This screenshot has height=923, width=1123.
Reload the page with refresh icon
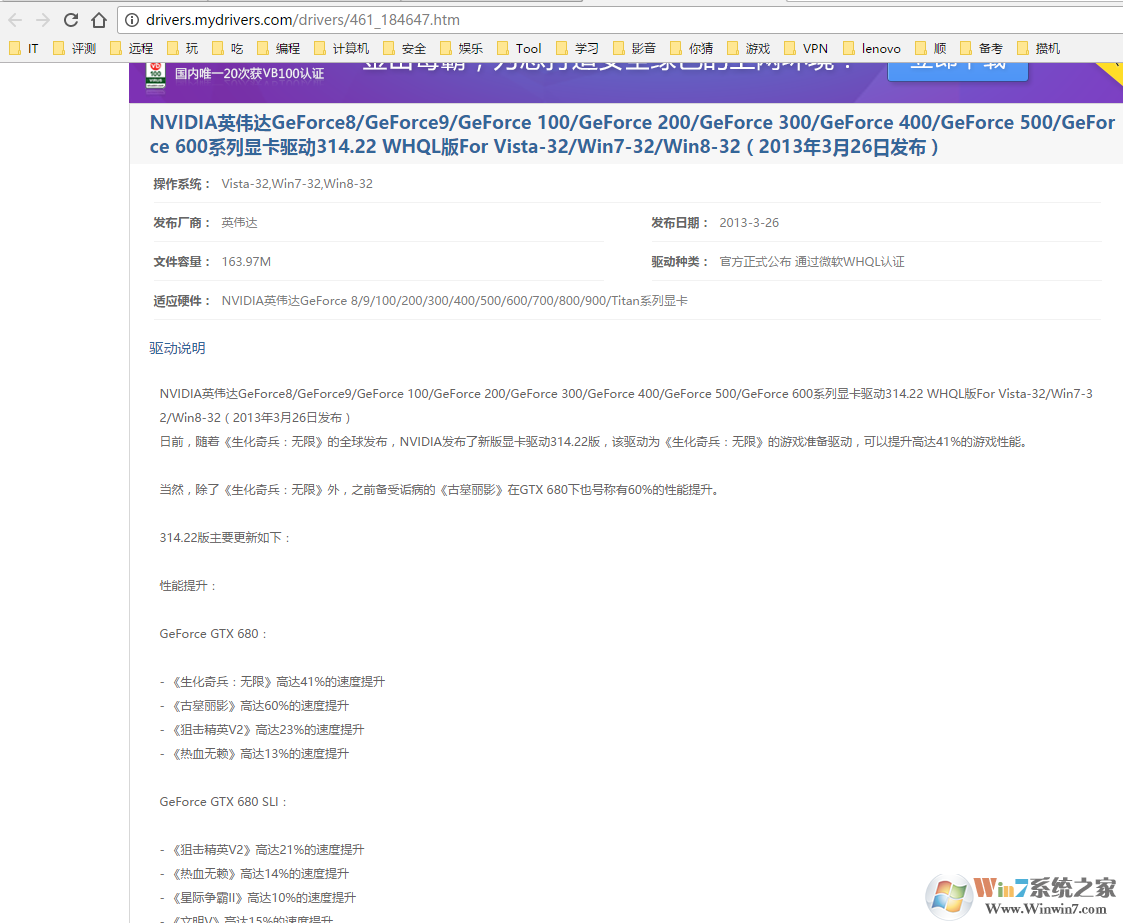[71, 20]
